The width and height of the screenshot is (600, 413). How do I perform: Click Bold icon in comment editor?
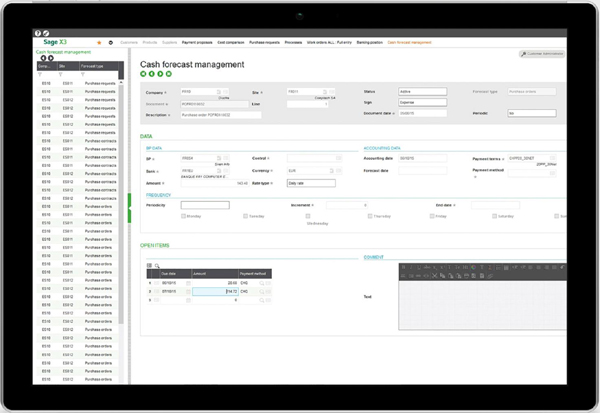tap(403, 267)
